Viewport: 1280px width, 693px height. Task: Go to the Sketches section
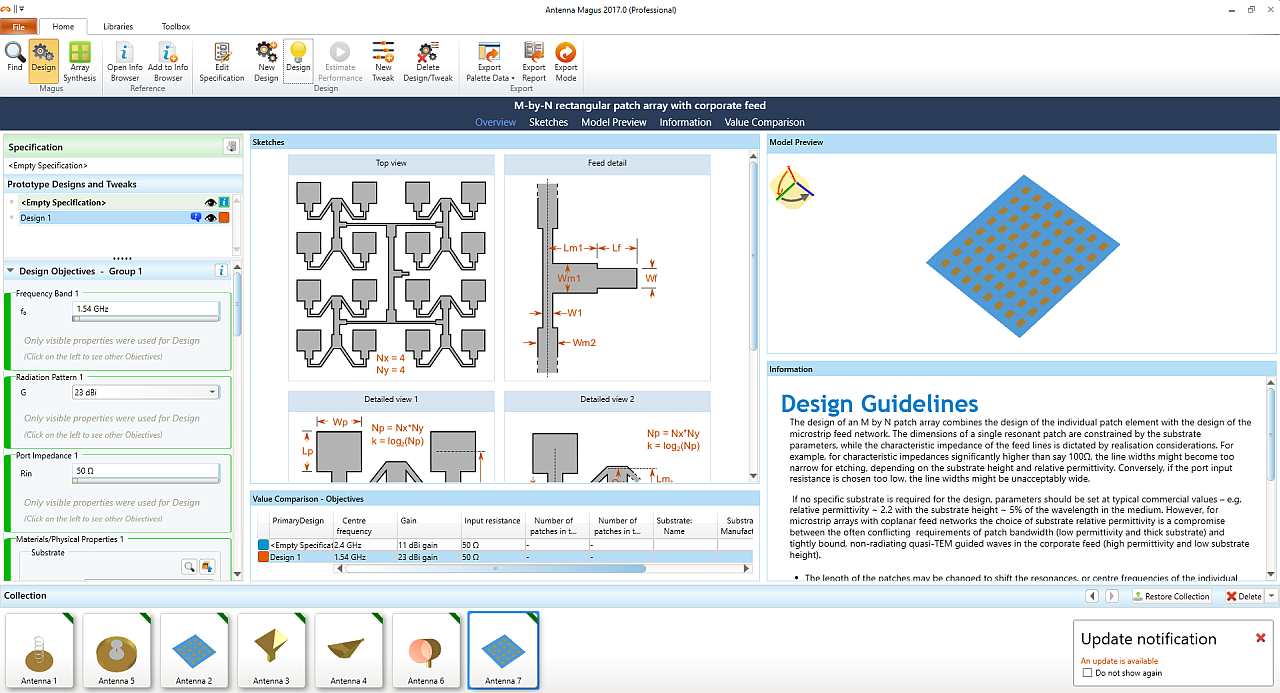(548, 122)
